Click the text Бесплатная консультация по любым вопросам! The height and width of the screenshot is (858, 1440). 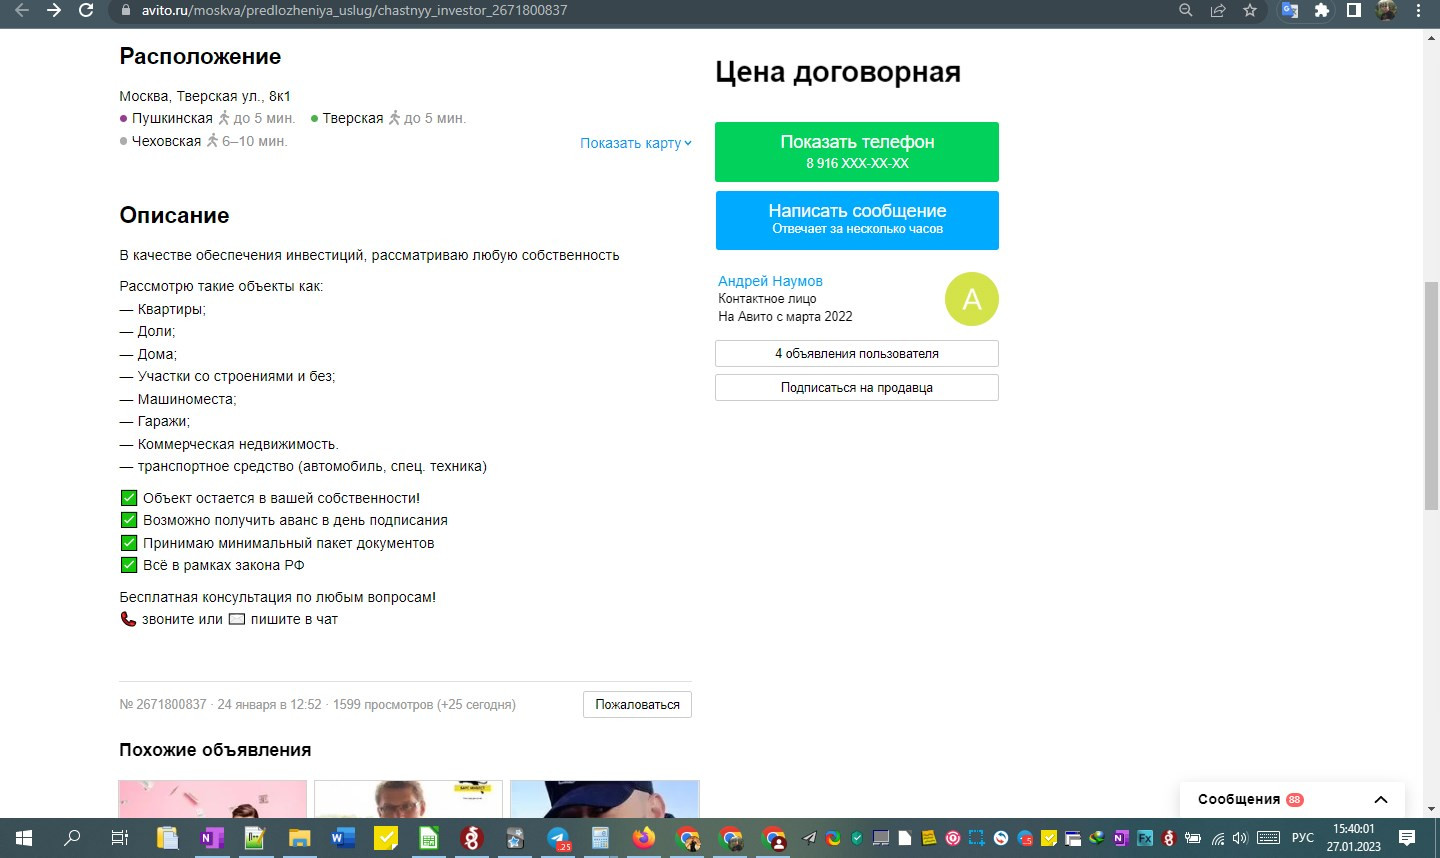pyautogui.click(x=278, y=597)
